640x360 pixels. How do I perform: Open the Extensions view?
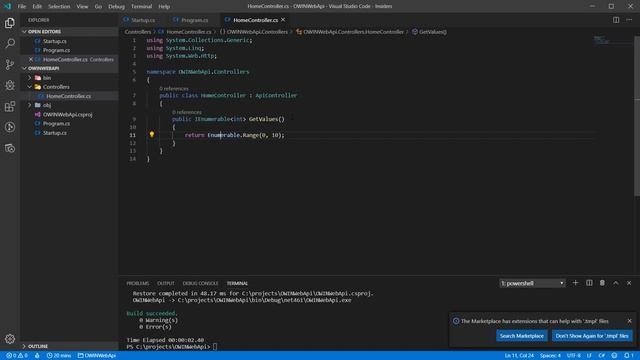point(10,106)
